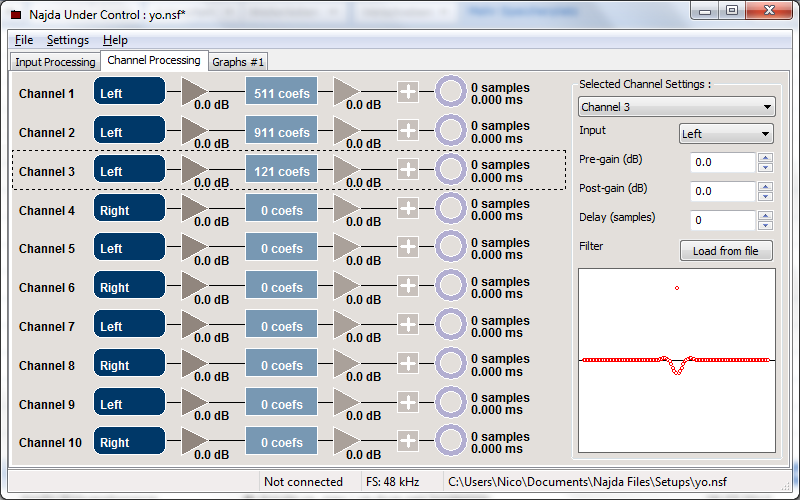Click the pre-gain triangle on Channel 10

click(x=194, y=441)
